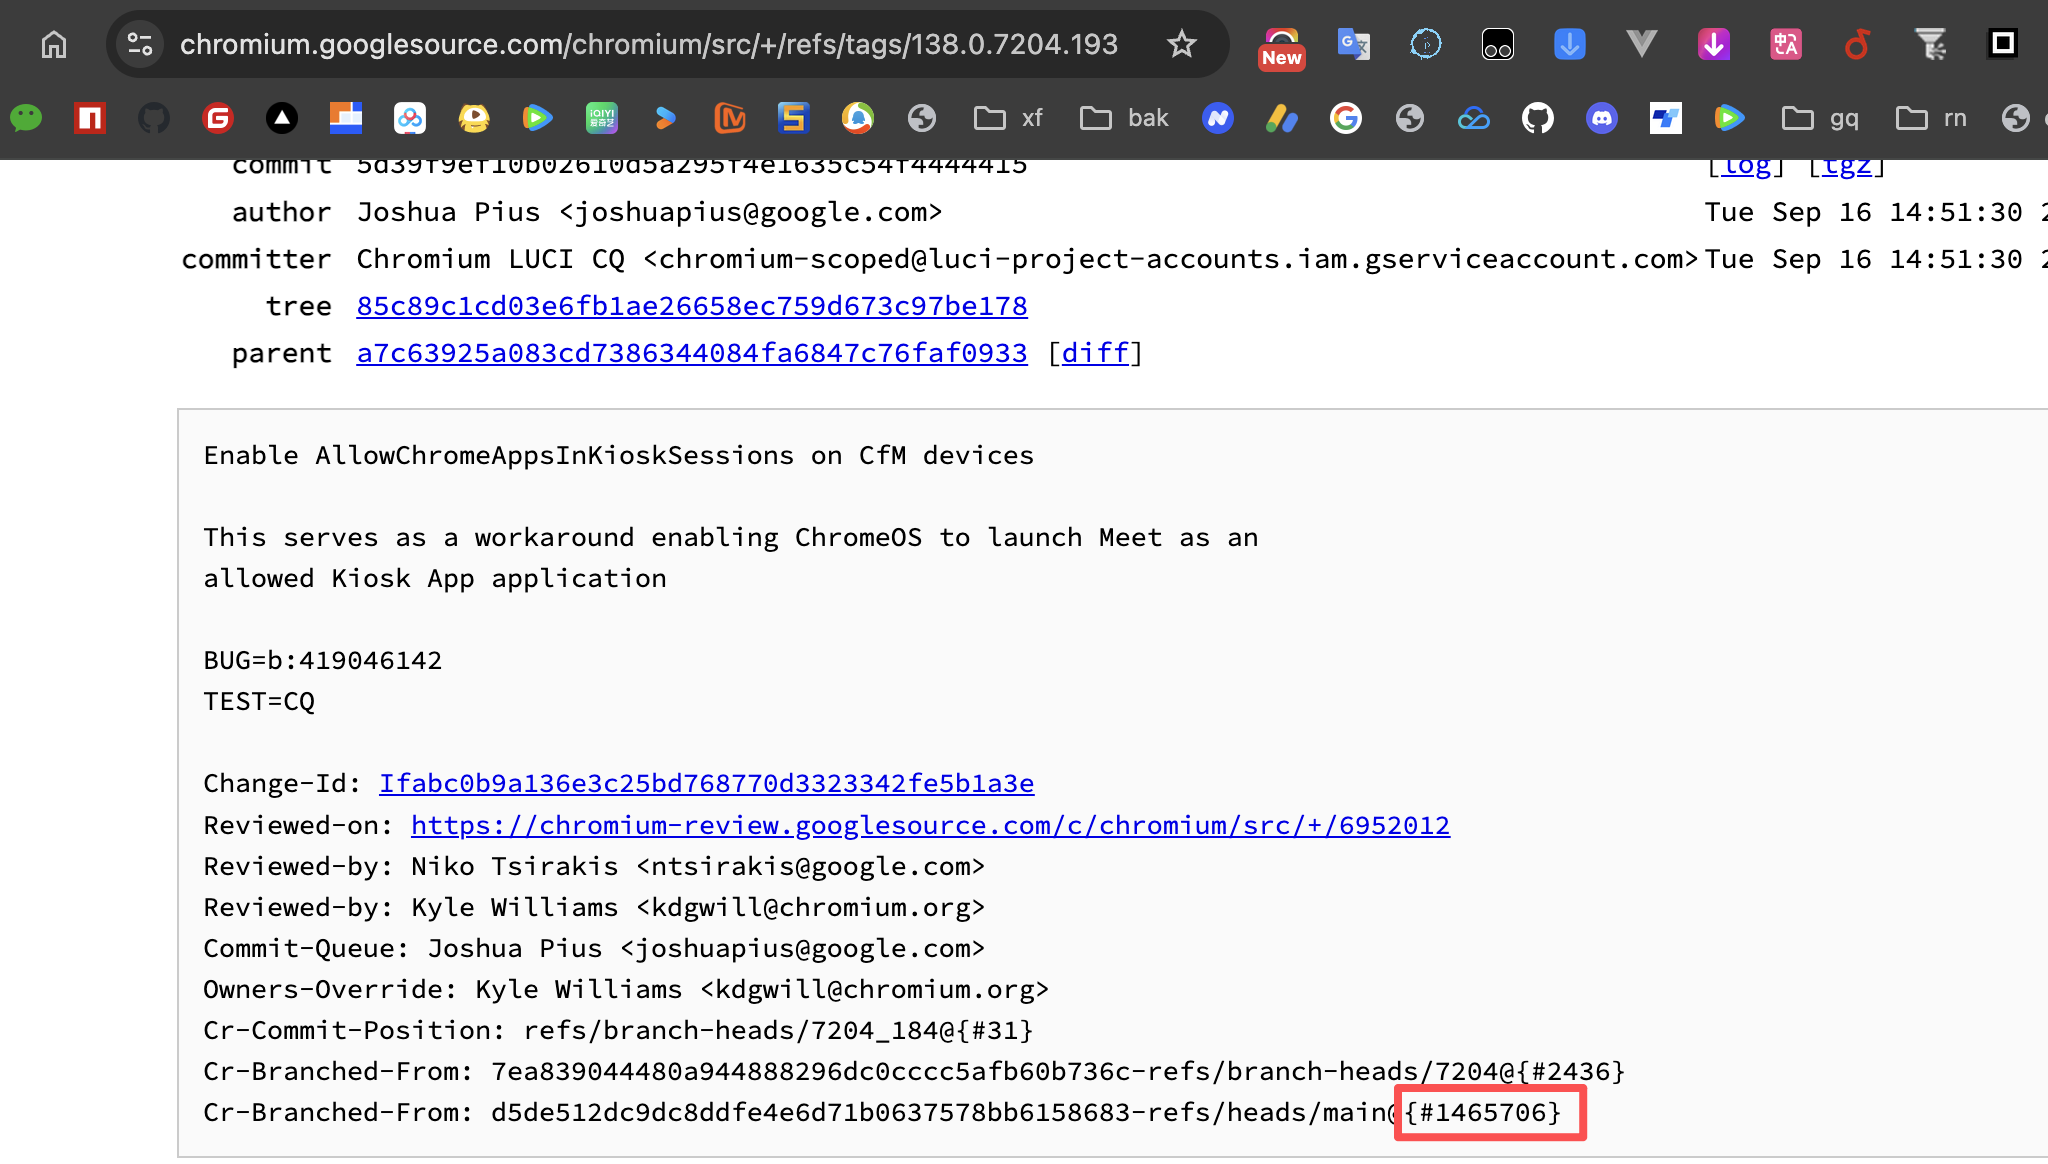The image size is (2048, 1164).
Task: Click the BUG=b:419046142 text
Action: 323,660
